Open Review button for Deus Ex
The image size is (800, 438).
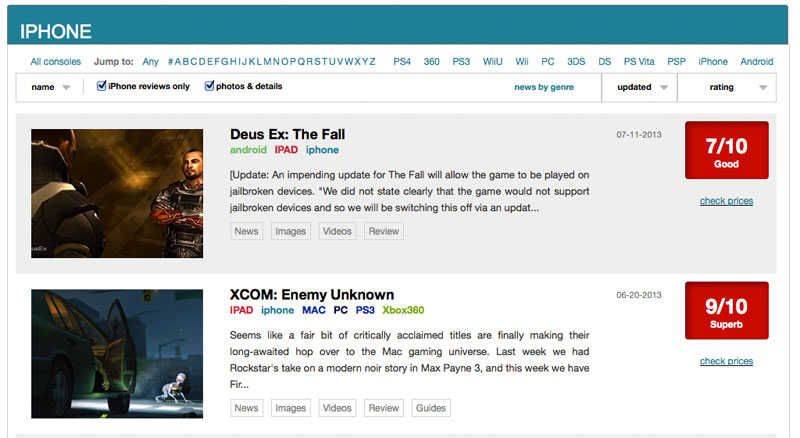point(384,231)
